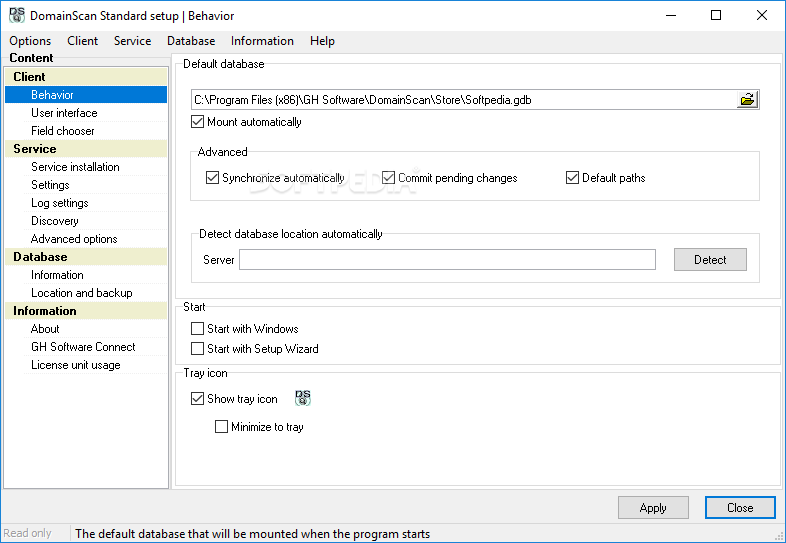786x543 pixels.
Task: Minimize the DomainScan setup window
Action: (671, 16)
